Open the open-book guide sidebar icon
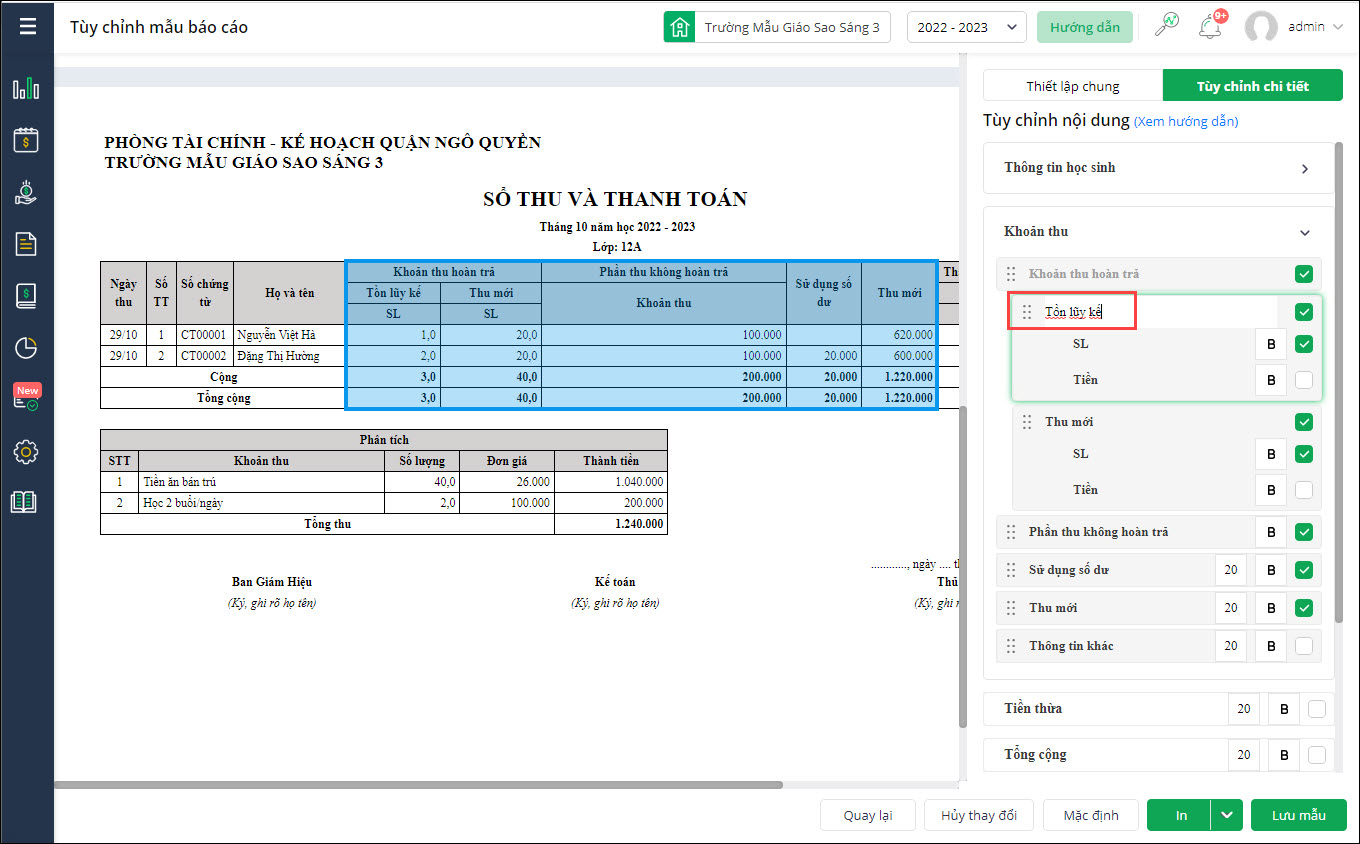Viewport: 1360px width, 844px height. [24, 502]
